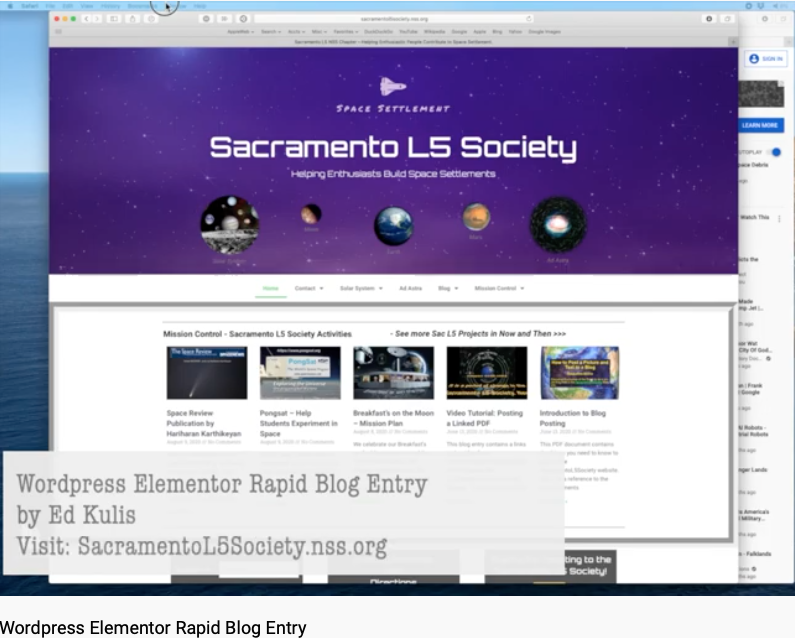Click the Sacramento L5 Society heading
This screenshot has height=638, width=795.
(393, 148)
